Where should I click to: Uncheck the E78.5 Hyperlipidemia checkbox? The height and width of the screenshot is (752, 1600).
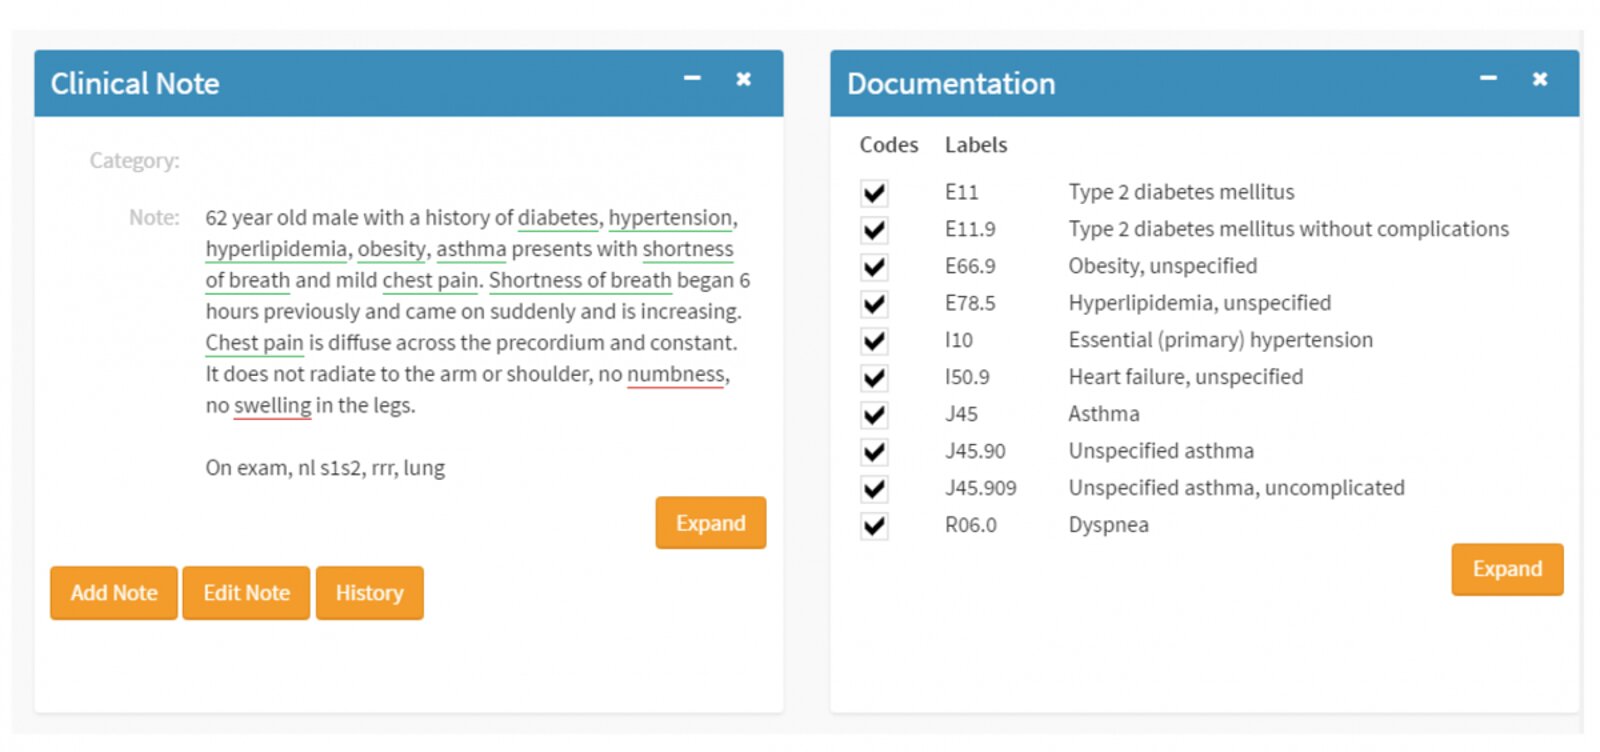[x=874, y=304]
